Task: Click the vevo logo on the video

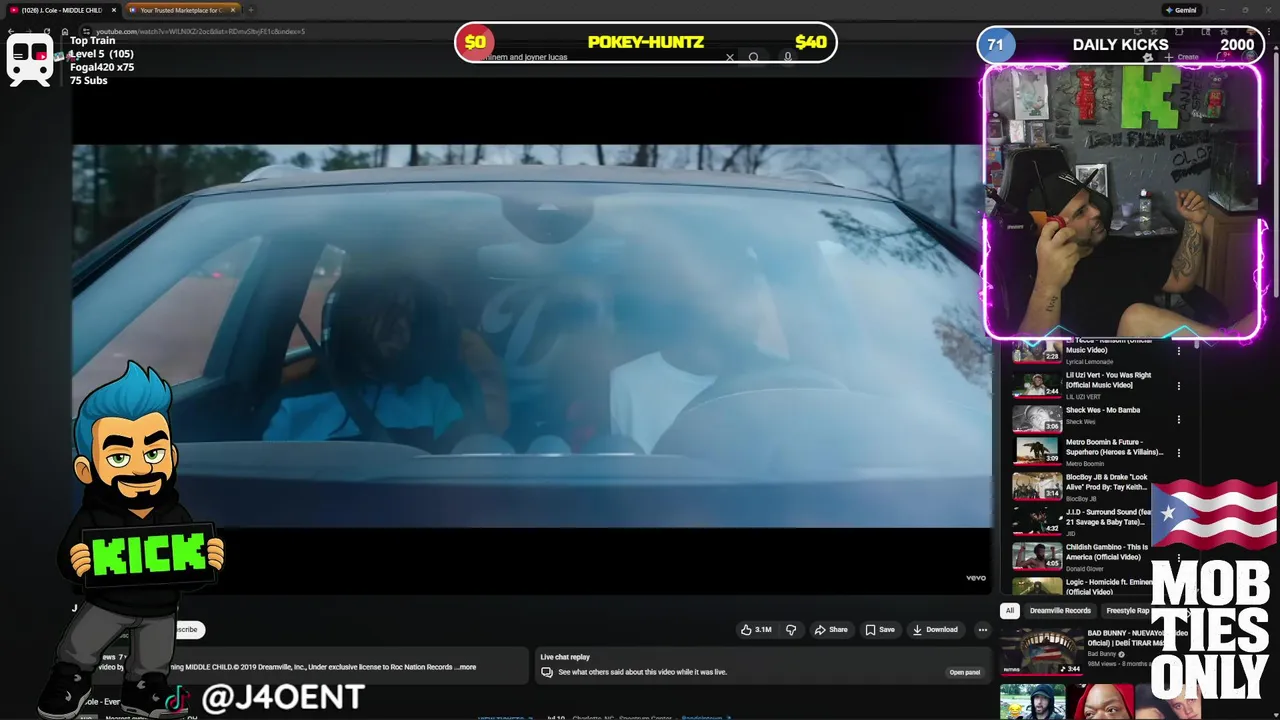Action: 976,578
